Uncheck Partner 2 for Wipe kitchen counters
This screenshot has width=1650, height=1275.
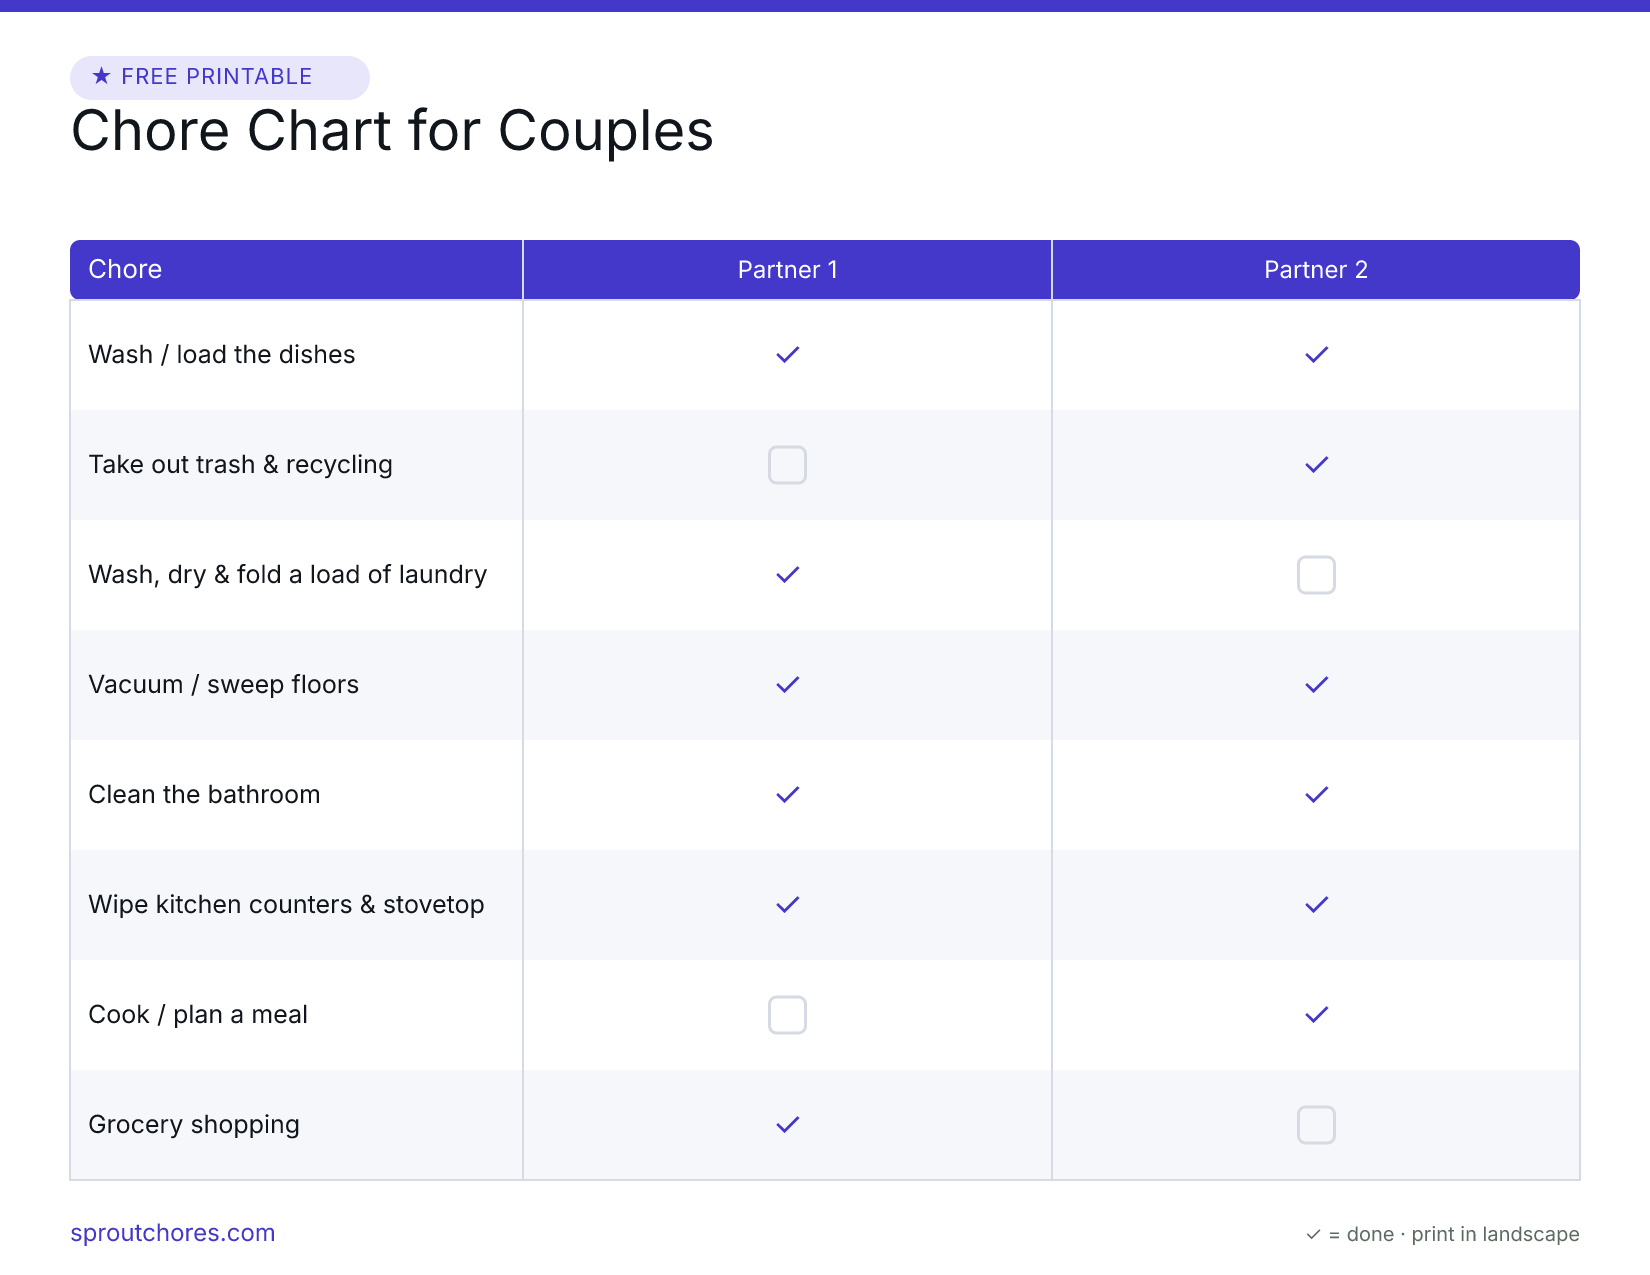(1316, 905)
